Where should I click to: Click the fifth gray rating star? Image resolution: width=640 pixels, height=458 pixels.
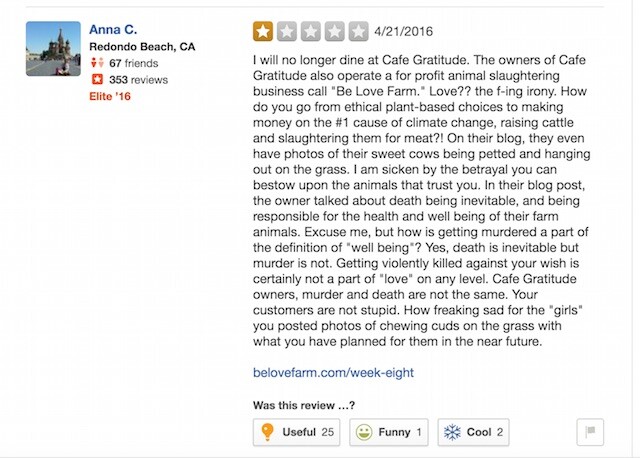(359, 31)
